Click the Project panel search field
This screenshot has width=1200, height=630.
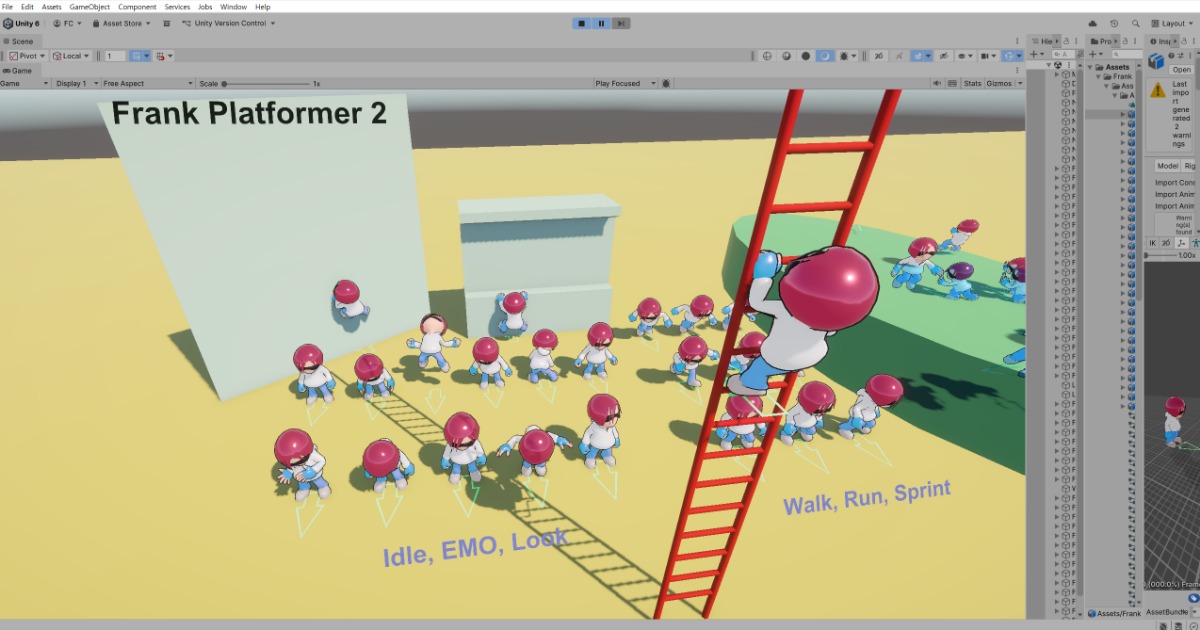point(1128,54)
